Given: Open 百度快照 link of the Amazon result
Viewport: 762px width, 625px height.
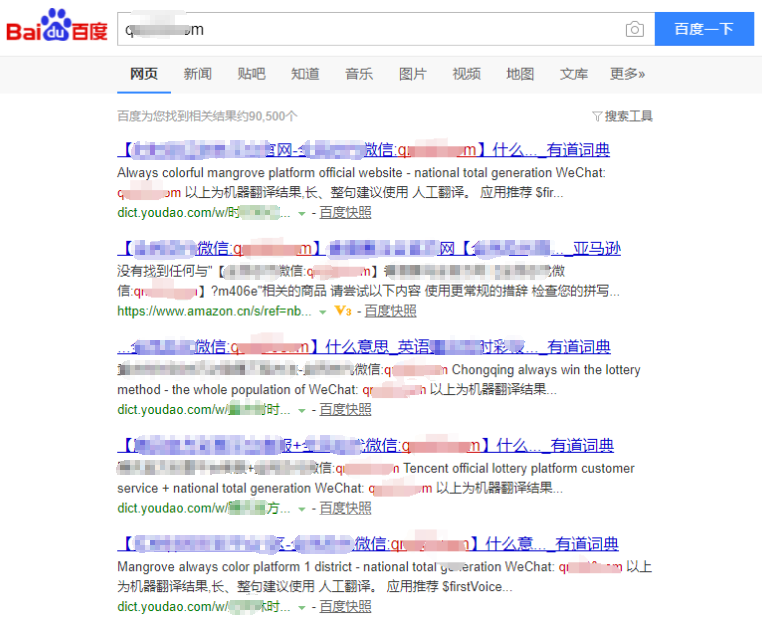Looking at the screenshot, I should (x=390, y=311).
